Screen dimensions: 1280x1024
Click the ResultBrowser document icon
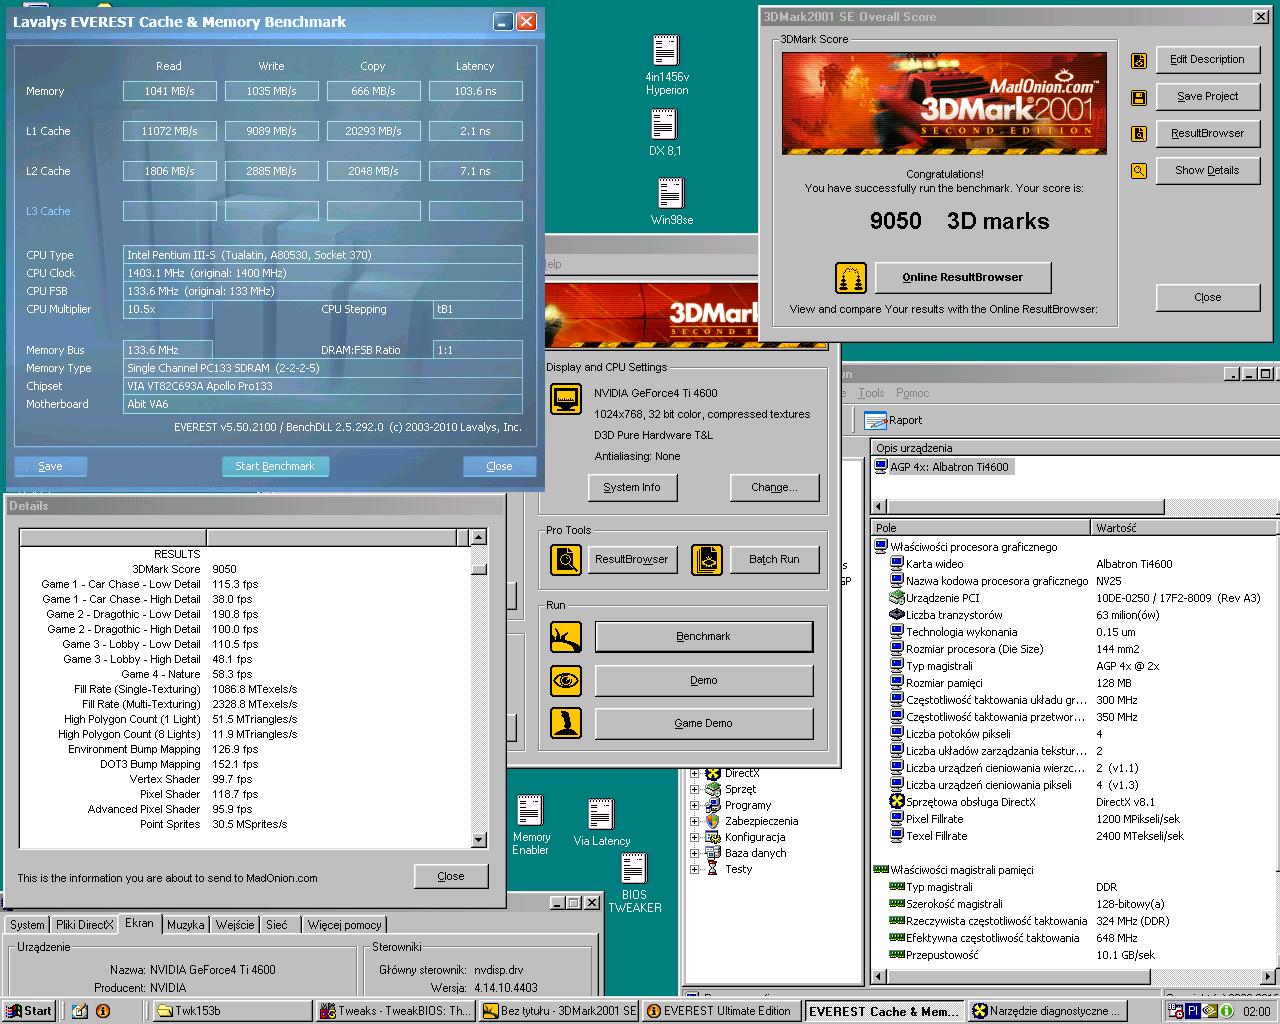tap(1138, 134)
